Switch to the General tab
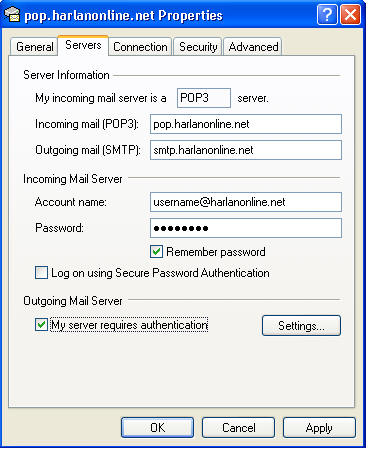This screenshot has width=369, height=451. click(35, 47)
